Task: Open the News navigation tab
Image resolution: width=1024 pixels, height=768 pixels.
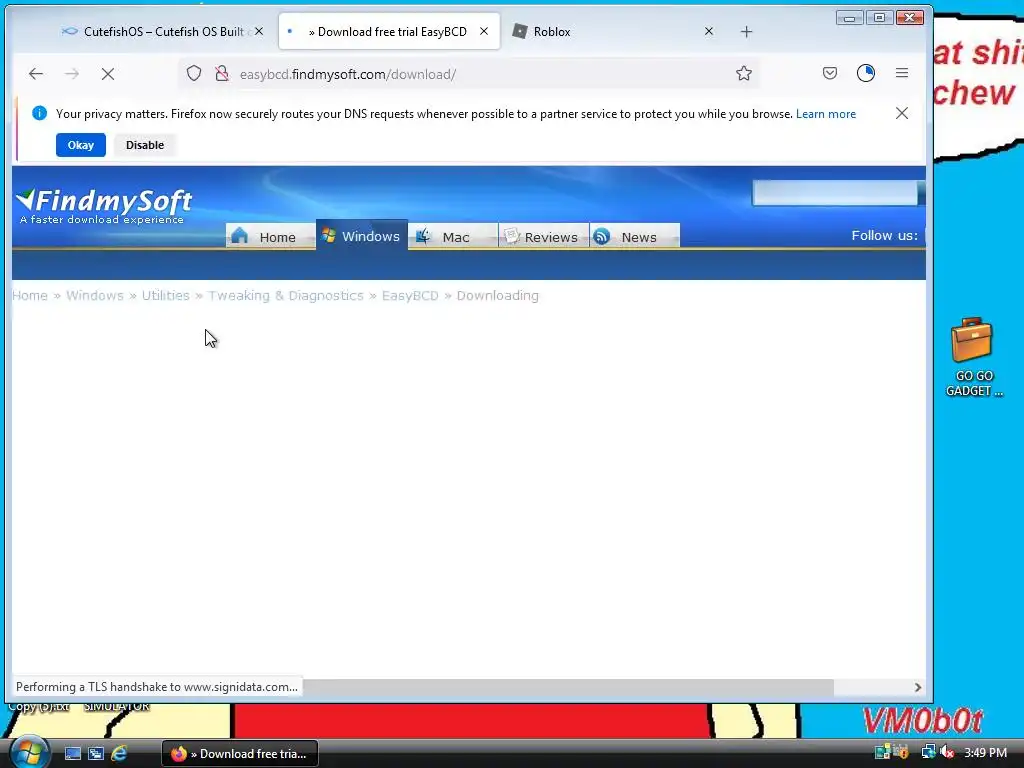Action: [x=634, y=236]
